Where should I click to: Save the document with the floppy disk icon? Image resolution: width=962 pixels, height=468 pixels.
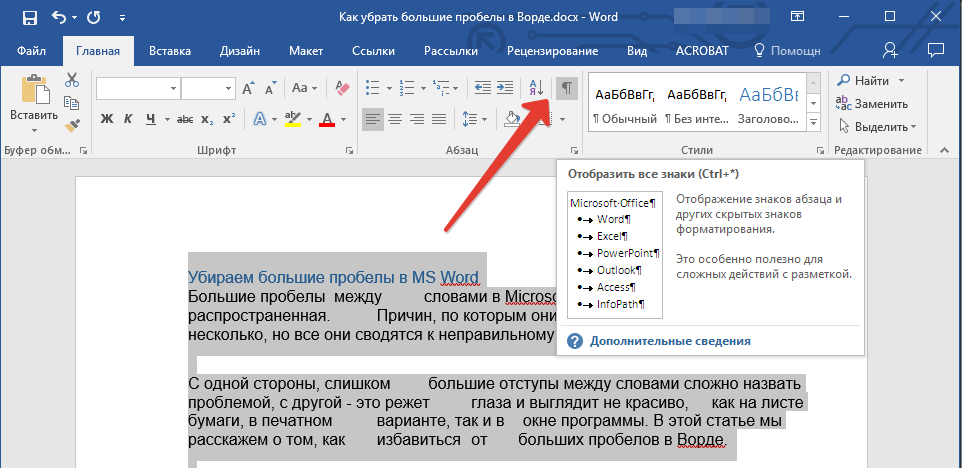29,17
